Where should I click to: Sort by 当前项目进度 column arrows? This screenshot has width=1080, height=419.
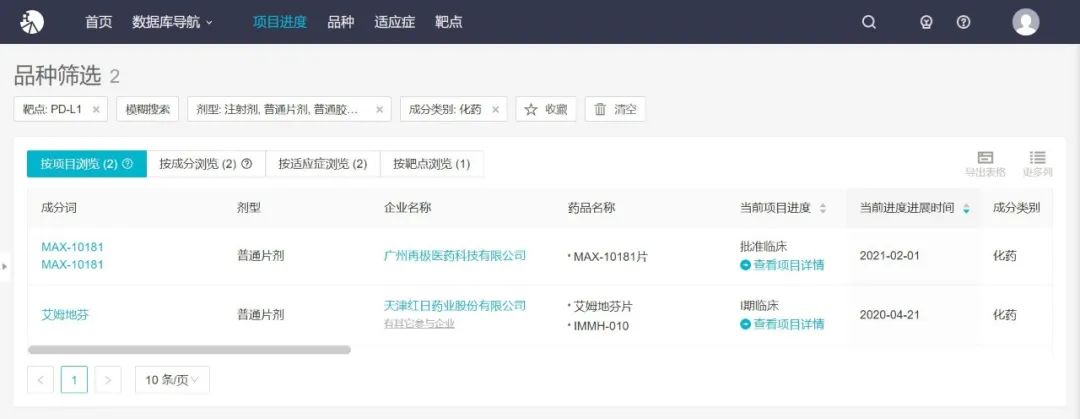coord(822,208)
